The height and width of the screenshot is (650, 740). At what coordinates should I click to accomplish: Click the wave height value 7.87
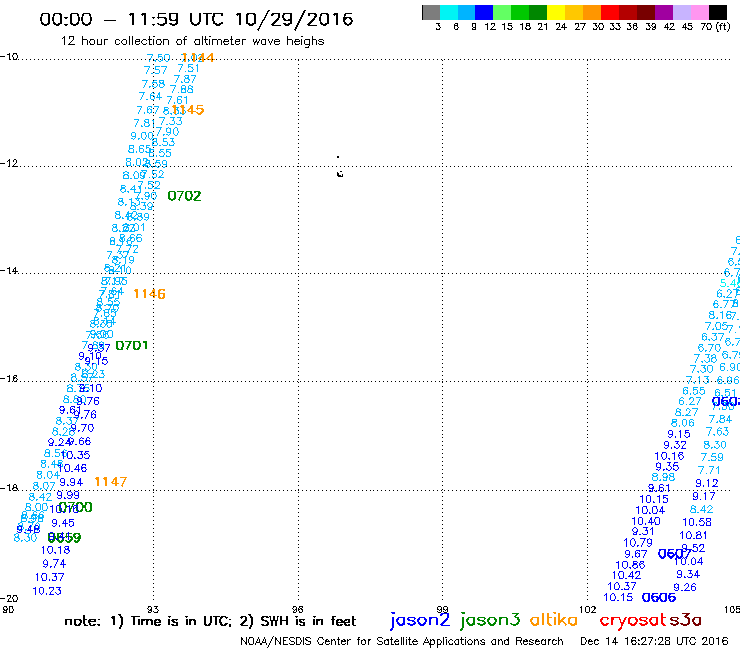coord(185,79)
